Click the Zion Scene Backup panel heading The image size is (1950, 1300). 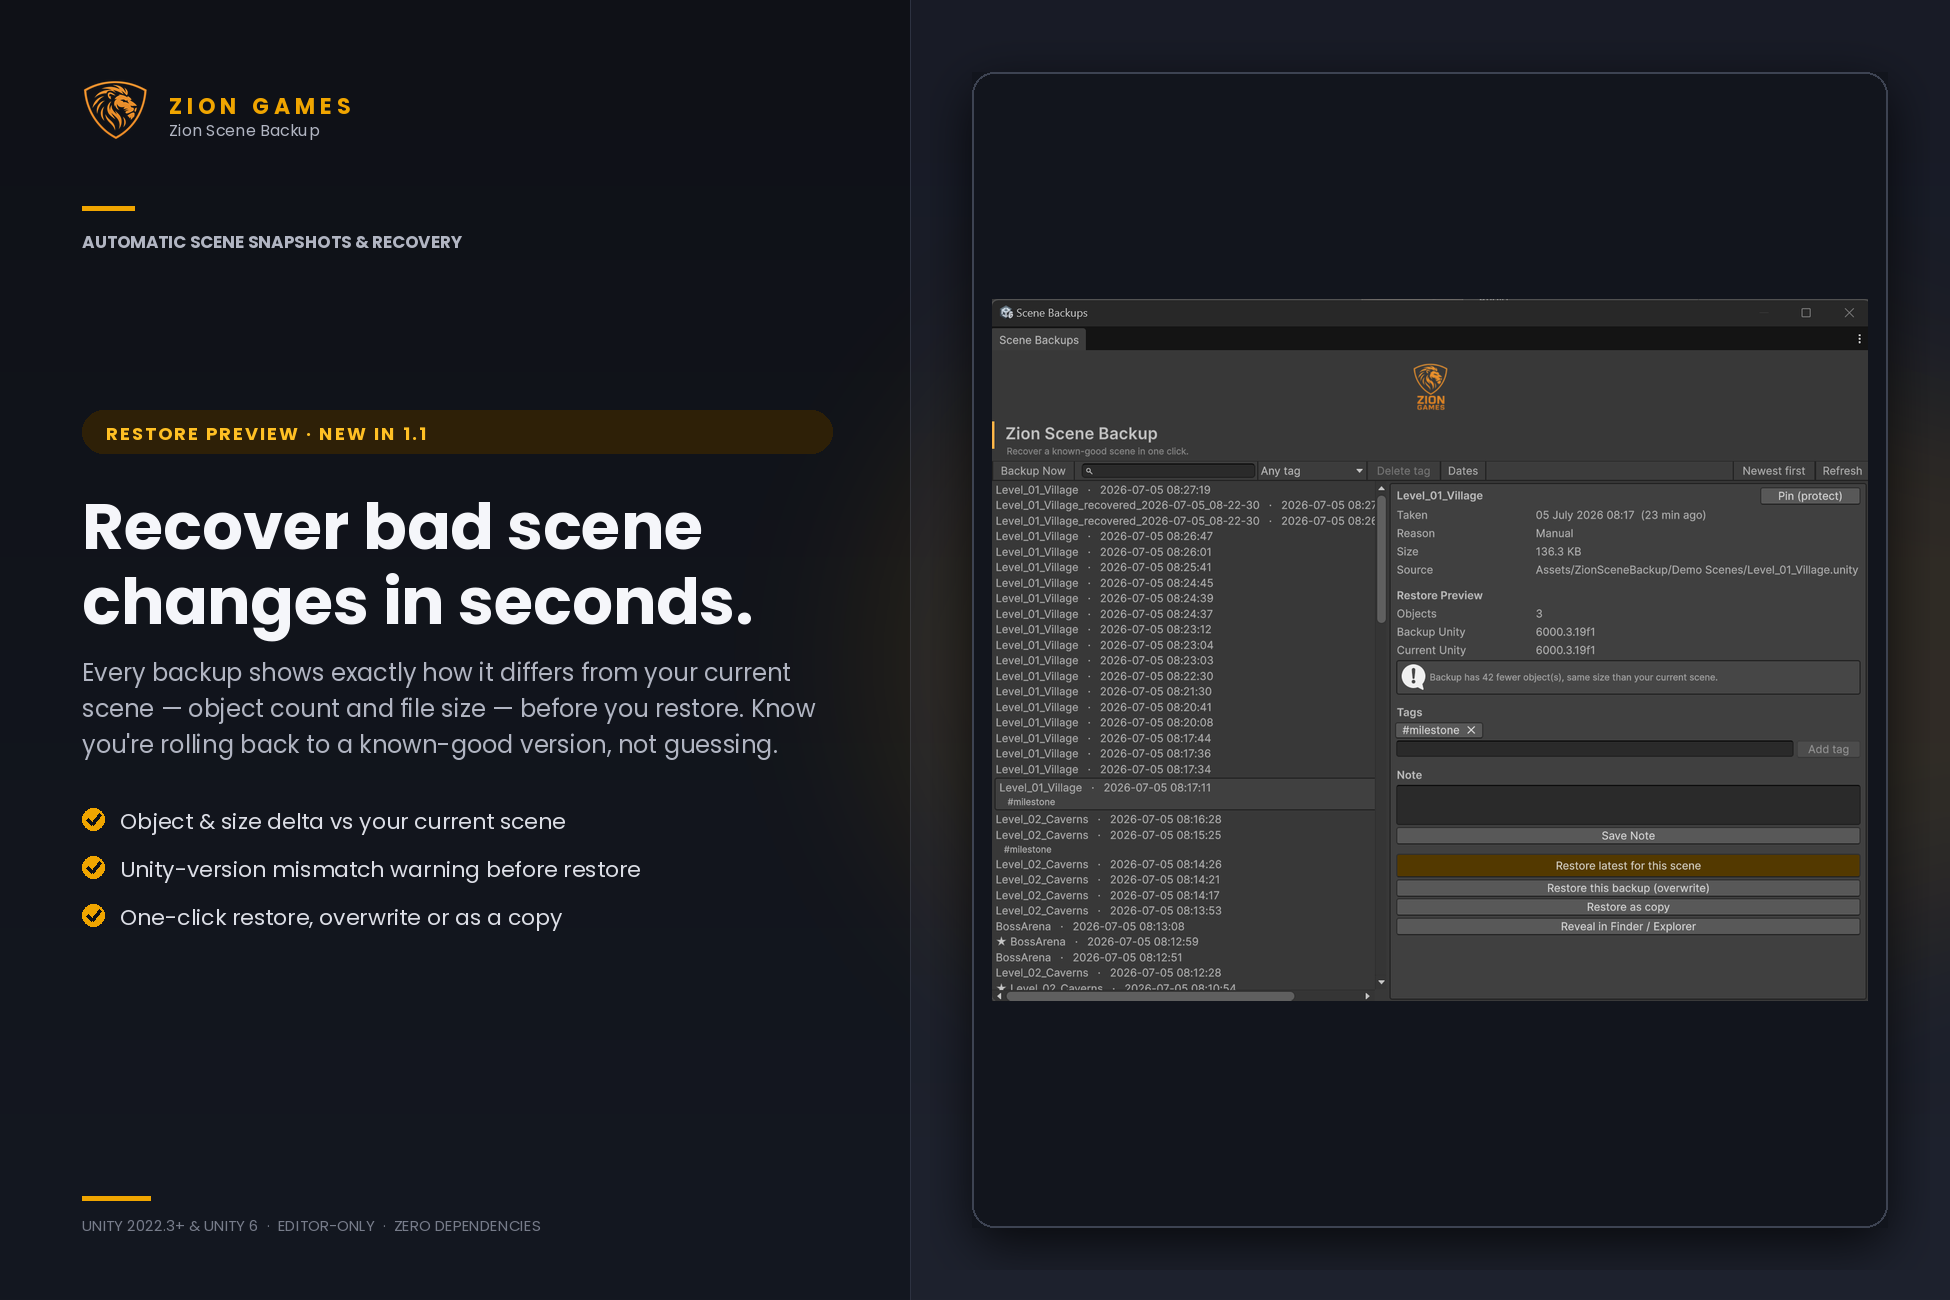(x=1081, y=434)
